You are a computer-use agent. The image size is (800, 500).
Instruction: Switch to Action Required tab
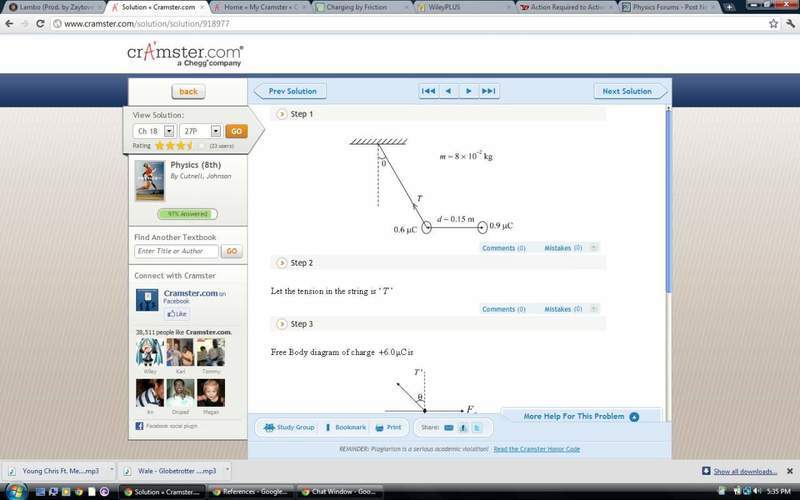566,7
